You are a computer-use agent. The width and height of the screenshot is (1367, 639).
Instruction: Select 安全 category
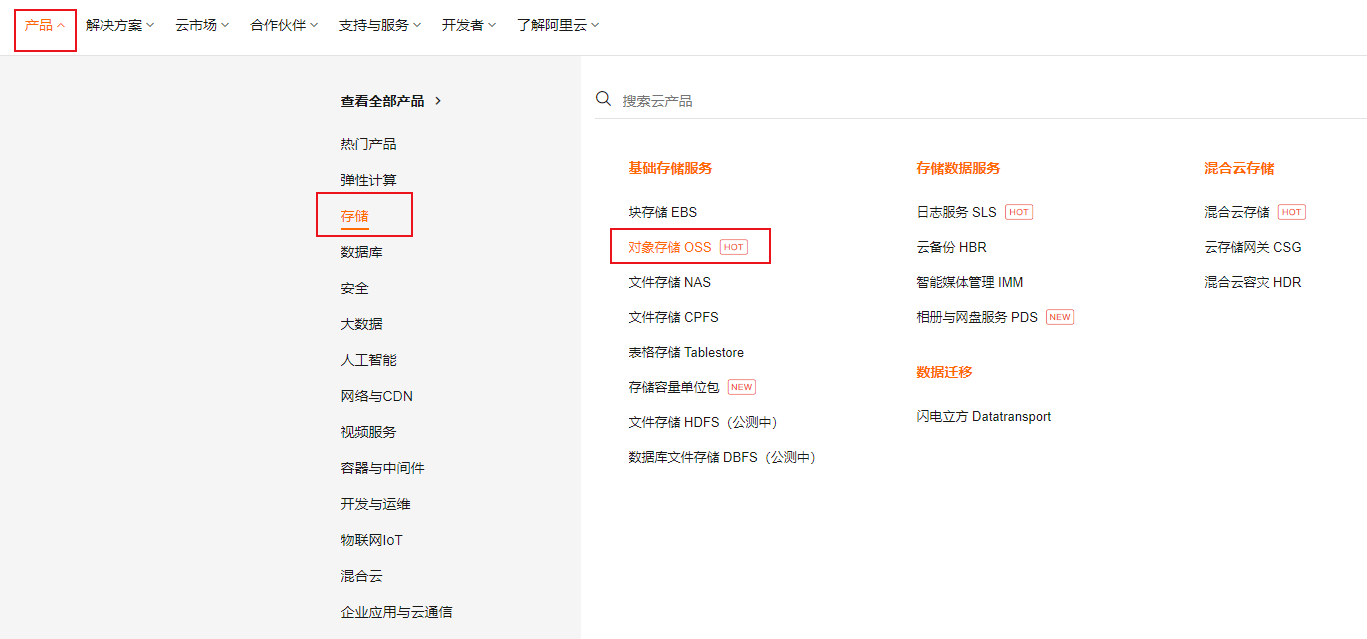tap(354, 288)
